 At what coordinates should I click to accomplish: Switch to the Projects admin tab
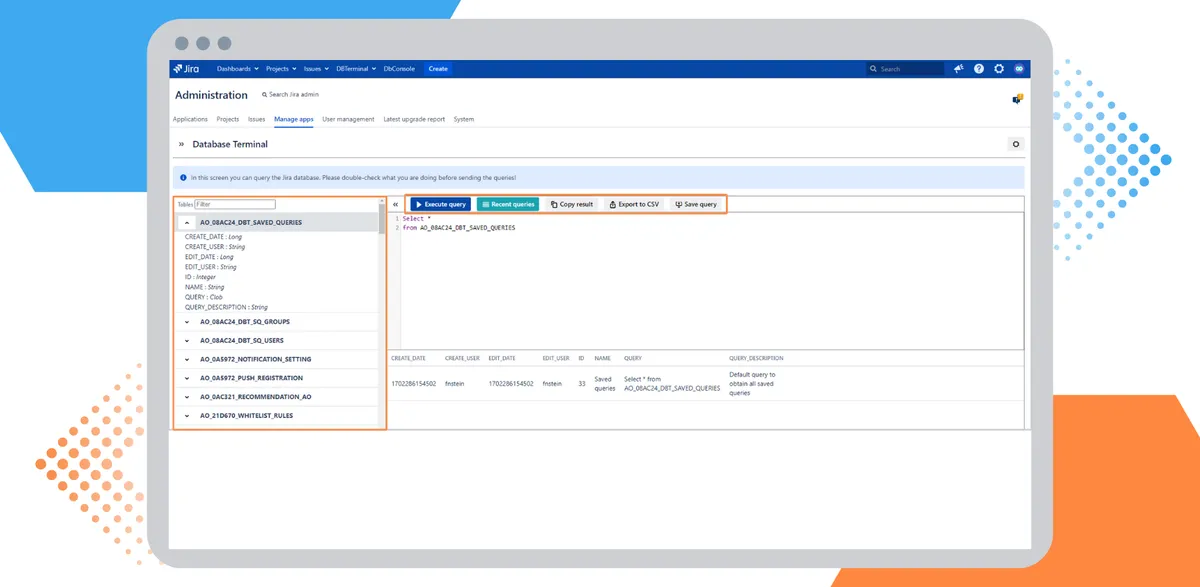228,119
